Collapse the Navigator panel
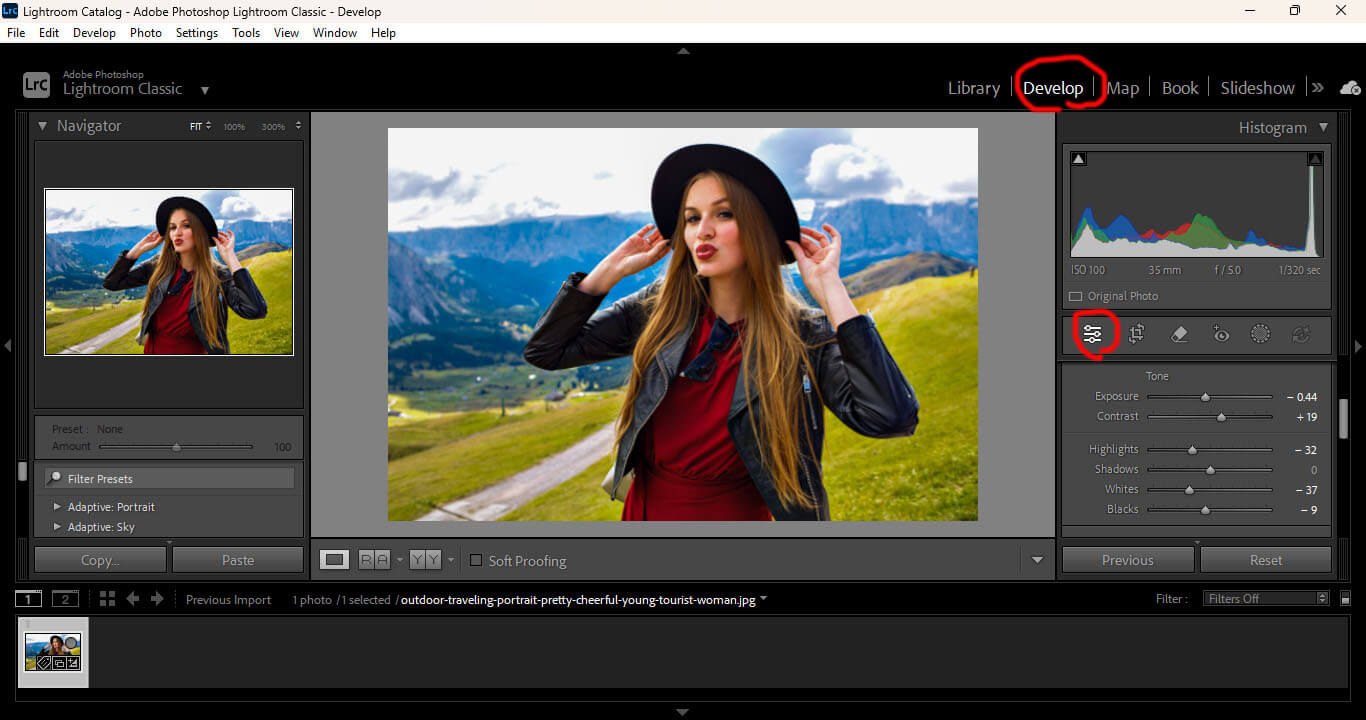Viewport: 1366px width, 720px height. pos(42,126)
